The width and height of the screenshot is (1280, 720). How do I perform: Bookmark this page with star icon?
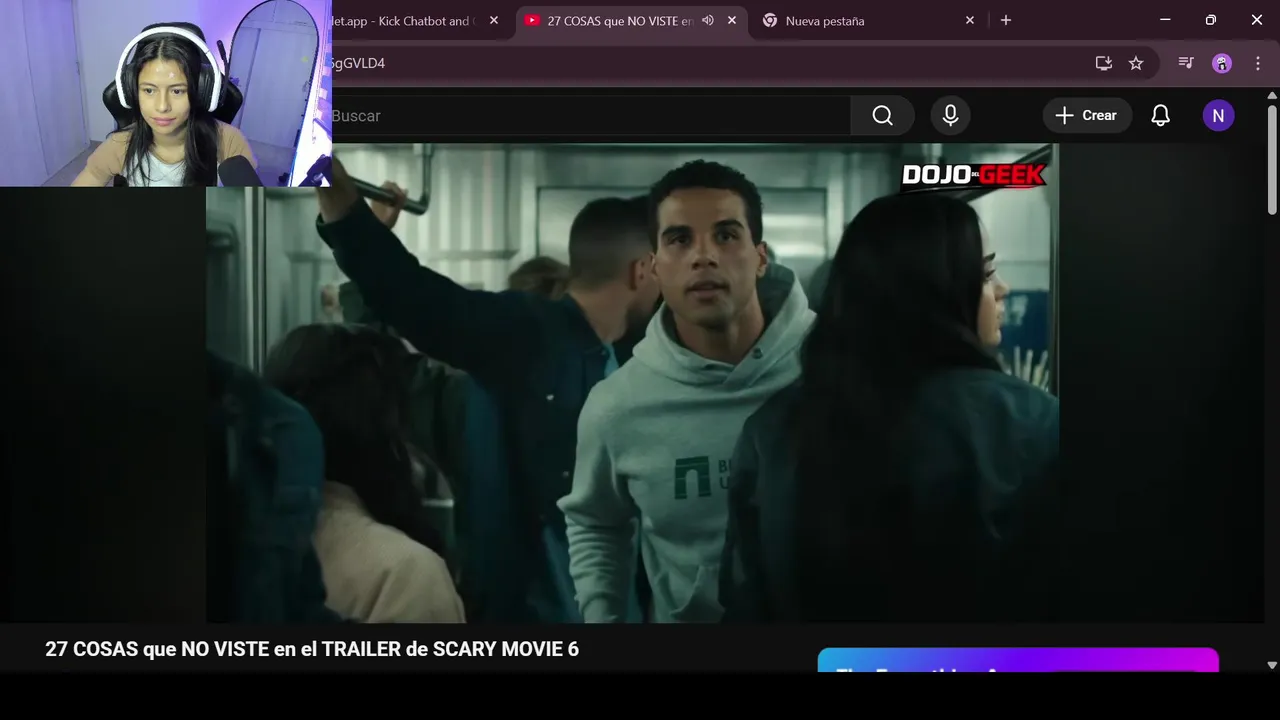pos(1136,63)
